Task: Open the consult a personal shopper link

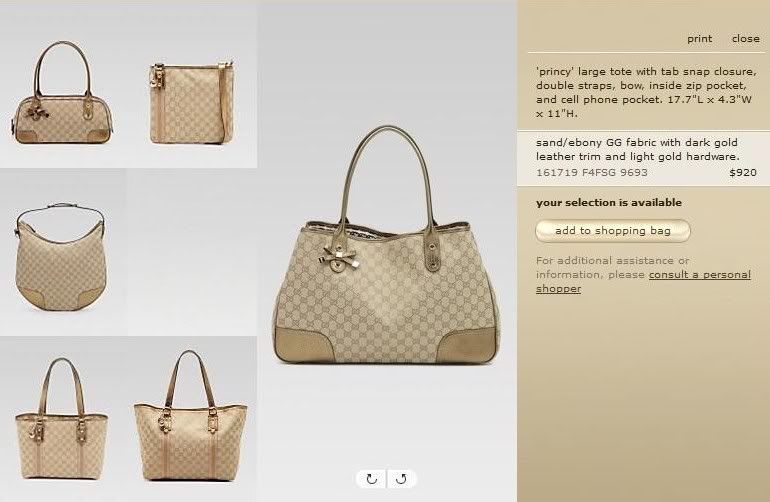Action: tap(643, 281)
